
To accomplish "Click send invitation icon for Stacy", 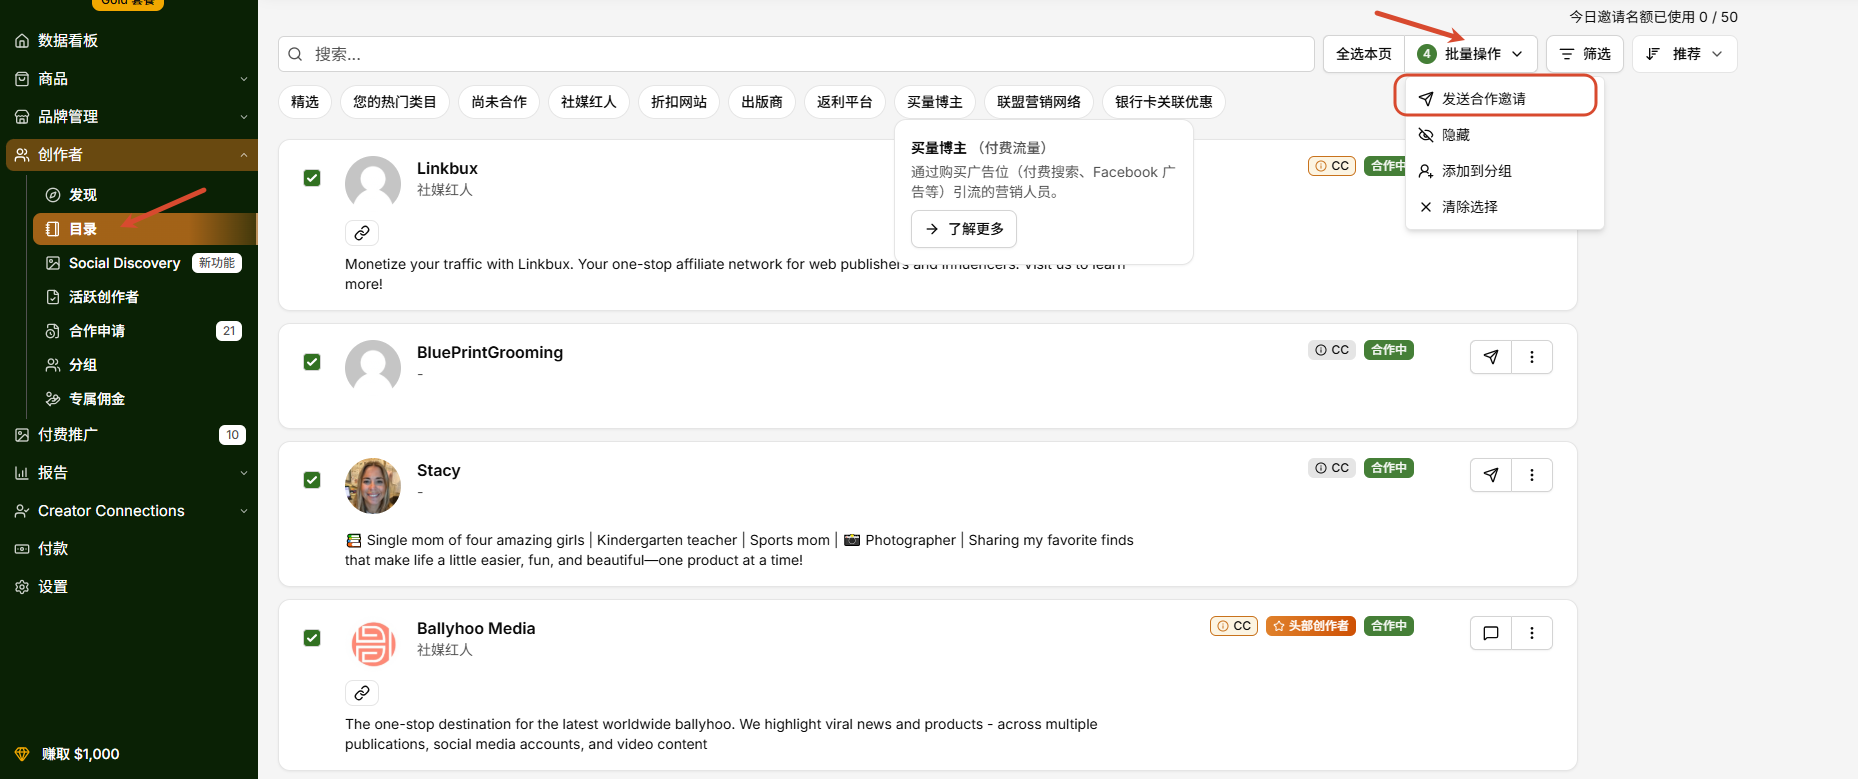I will pyautogui.click(x=1491, y=475).
